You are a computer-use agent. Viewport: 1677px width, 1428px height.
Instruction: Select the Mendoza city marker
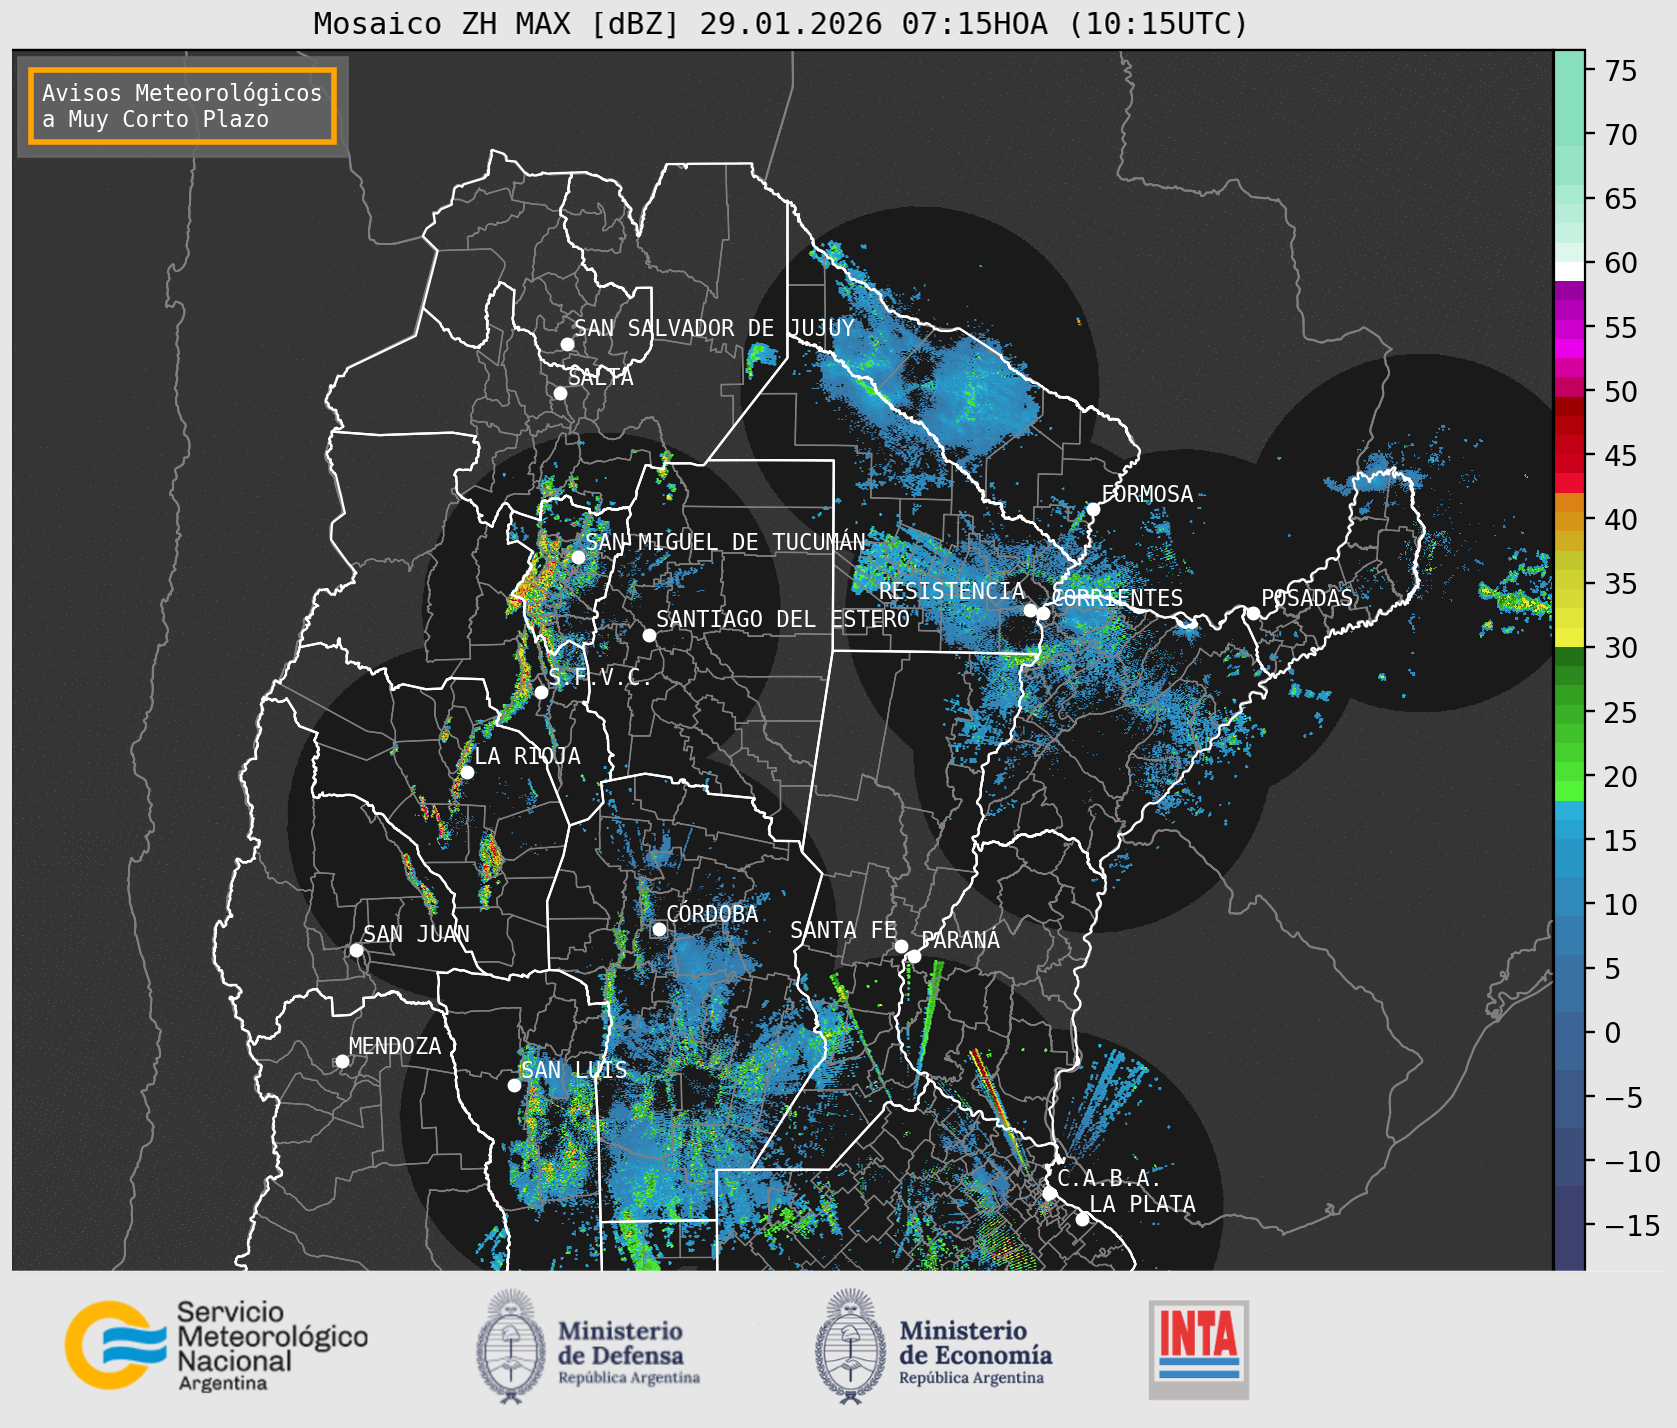pyautogui.click(x=342, y=1061)
